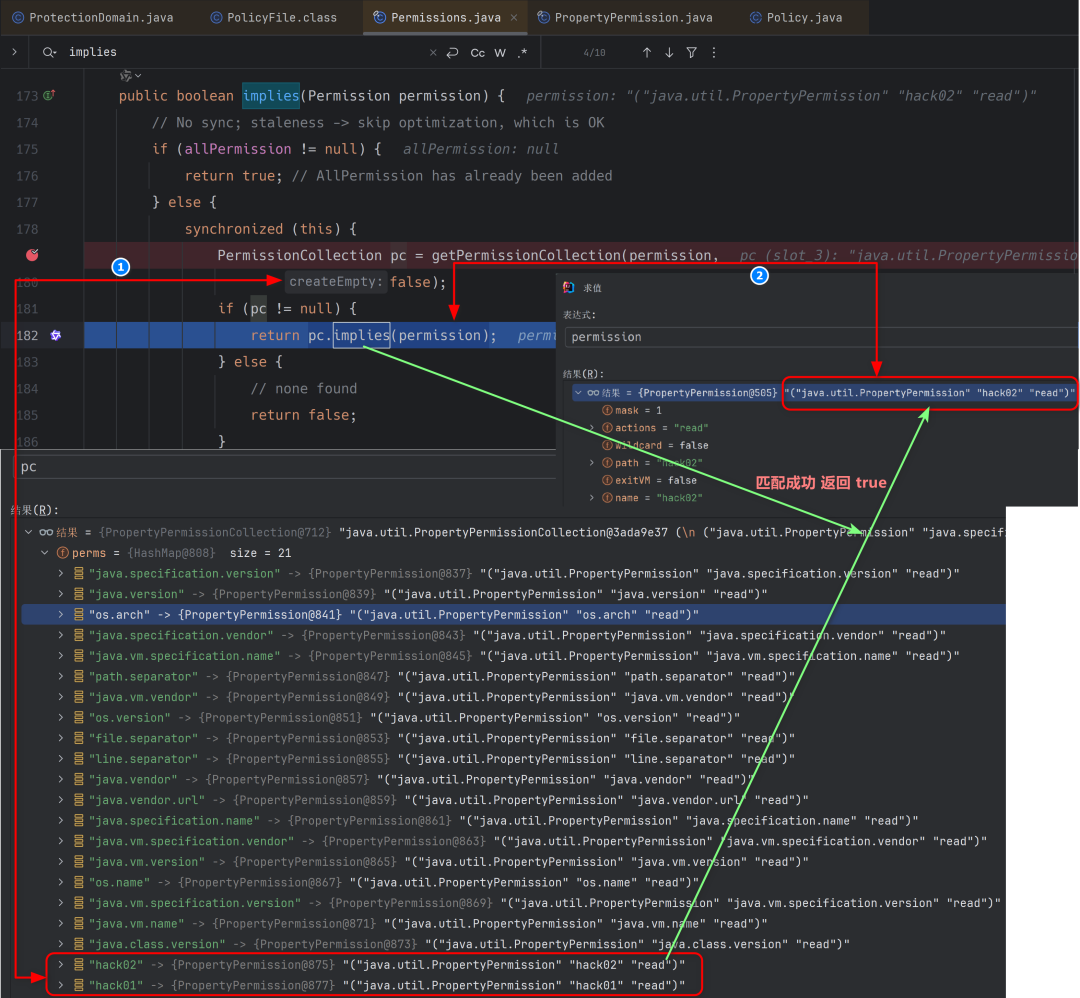Expand the "hack02" map entry
1080x998 pixels.
[x=61, y=965]
